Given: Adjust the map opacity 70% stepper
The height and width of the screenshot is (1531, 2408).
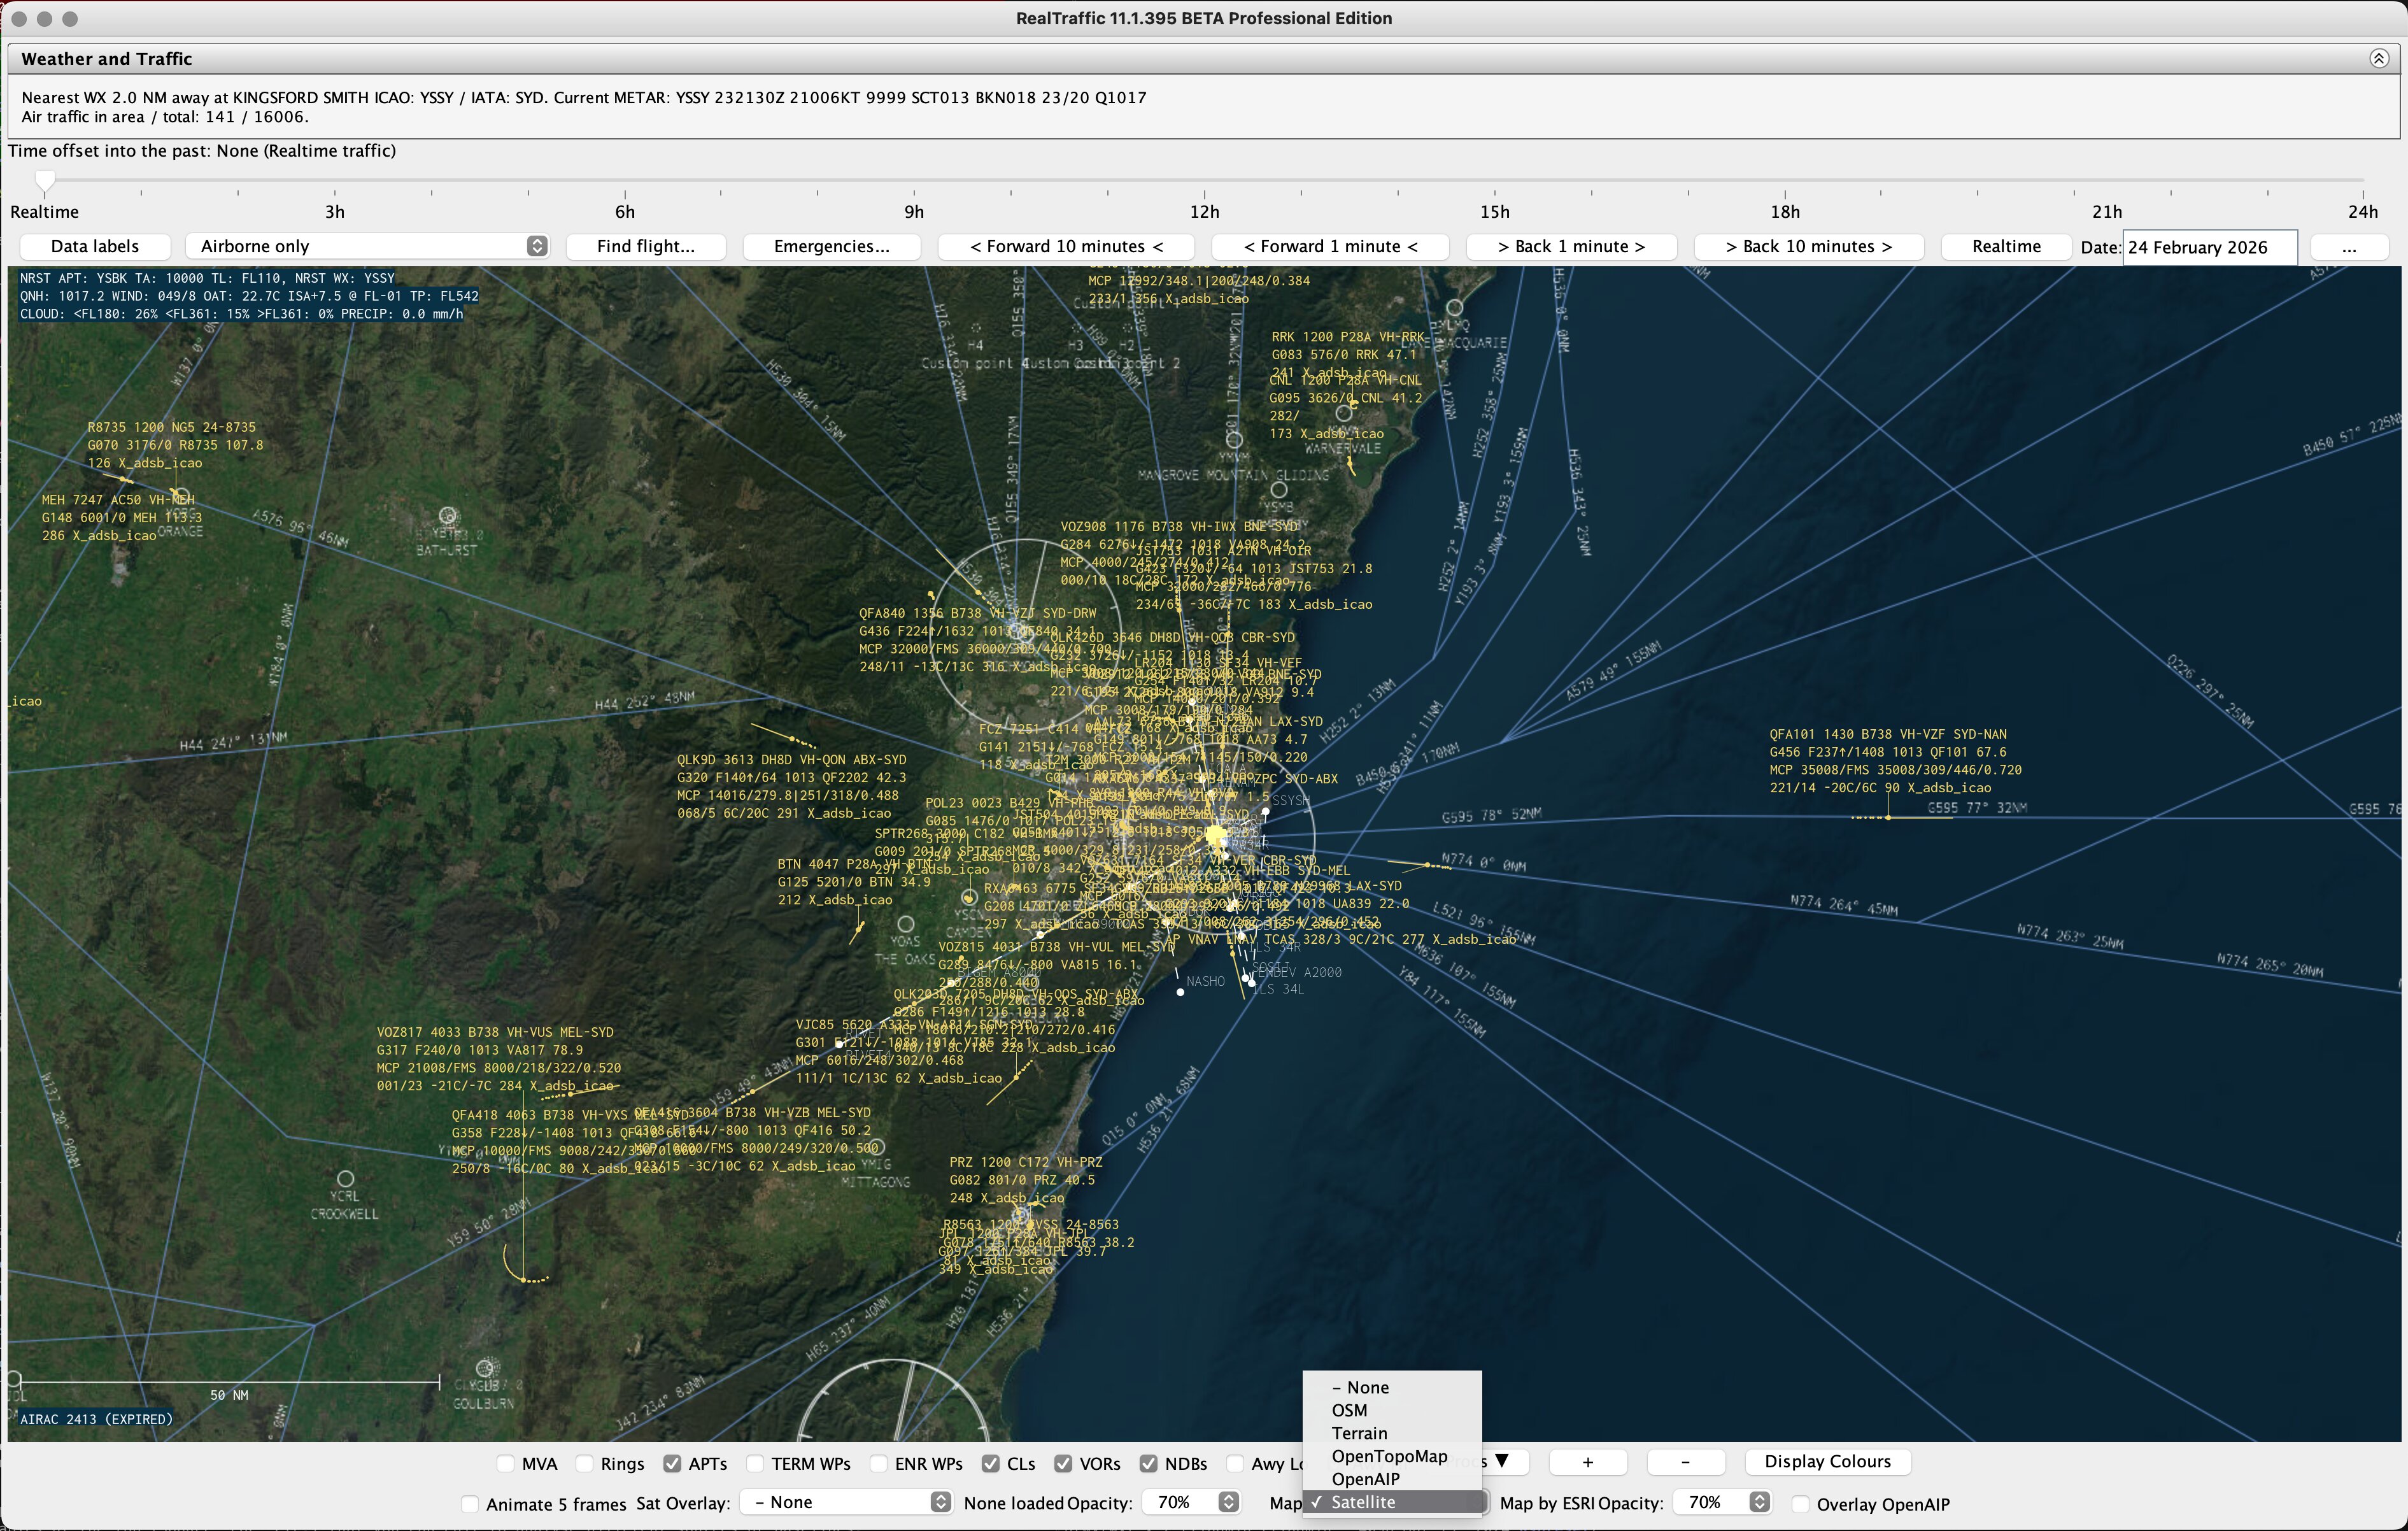Looking at the screenshot, I should 1759,1502.
